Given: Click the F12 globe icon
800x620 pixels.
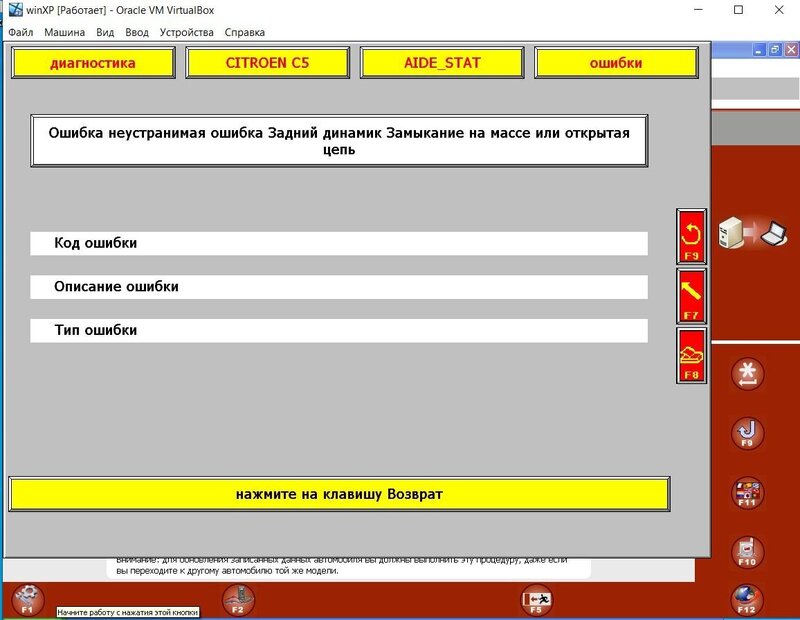Looking at the screenshot, I should click(x=748, y=600).
